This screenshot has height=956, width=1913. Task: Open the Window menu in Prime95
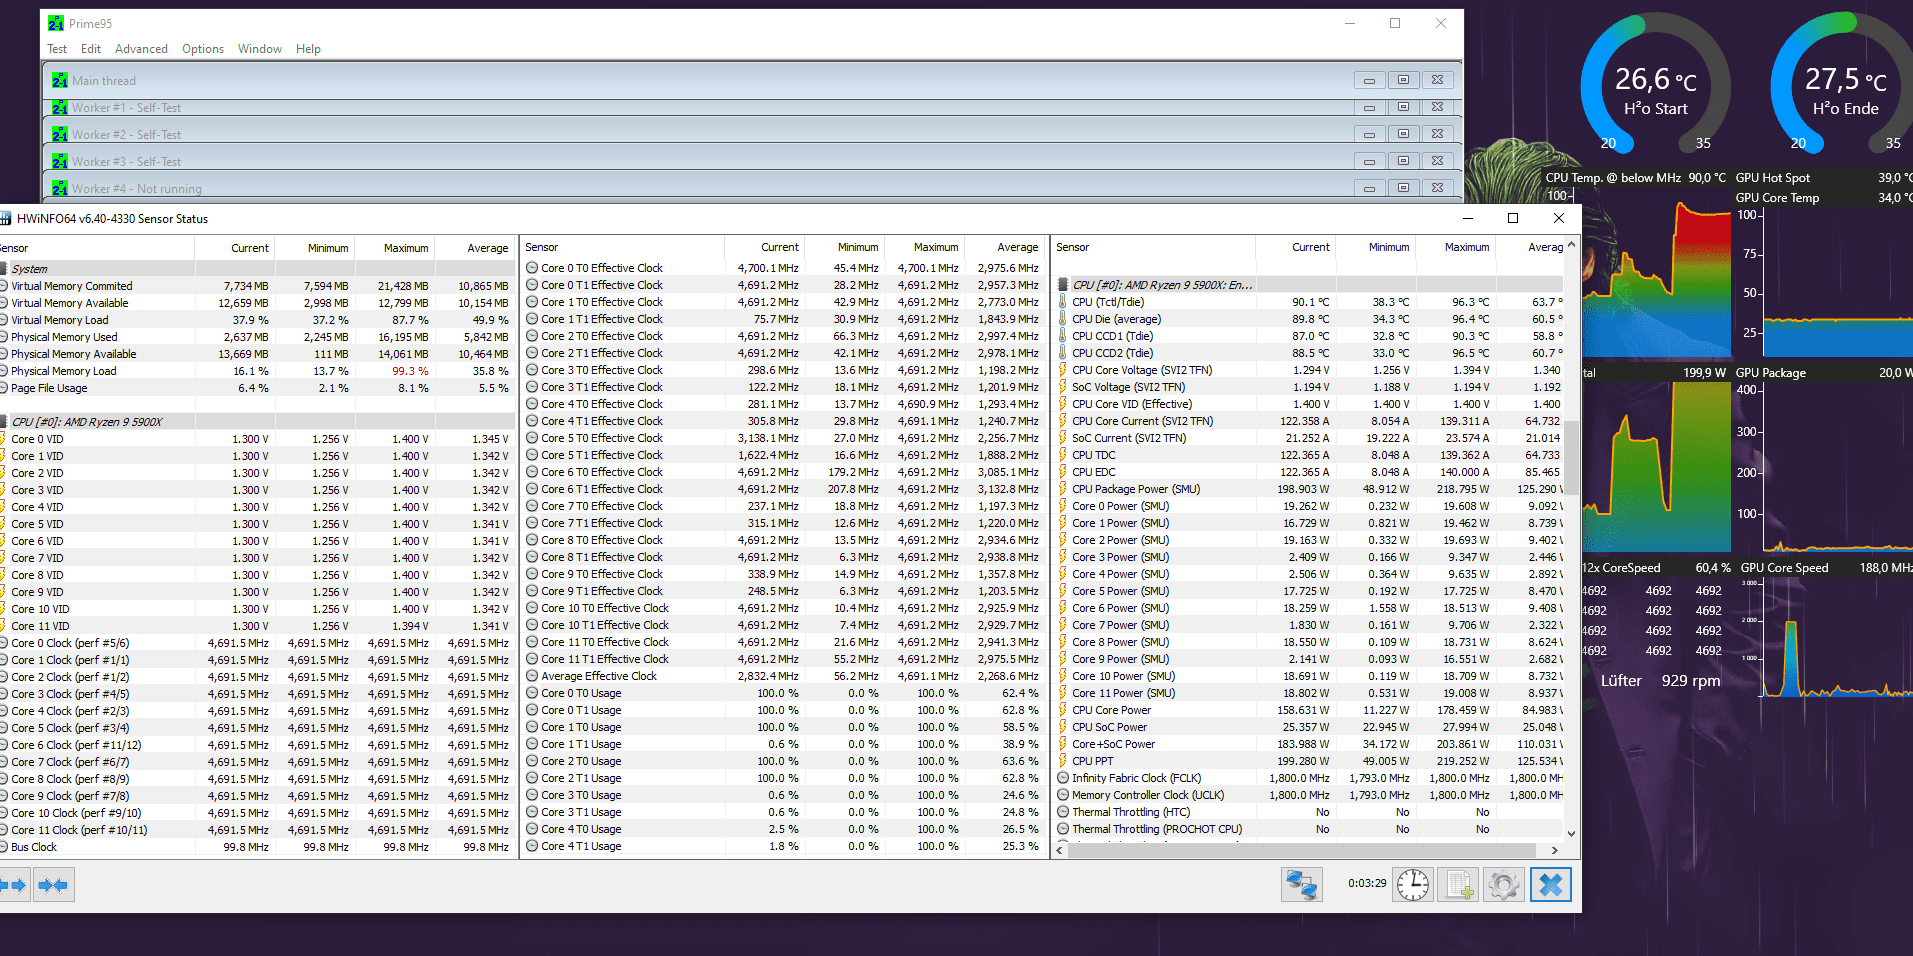click(x=260, y=49)
